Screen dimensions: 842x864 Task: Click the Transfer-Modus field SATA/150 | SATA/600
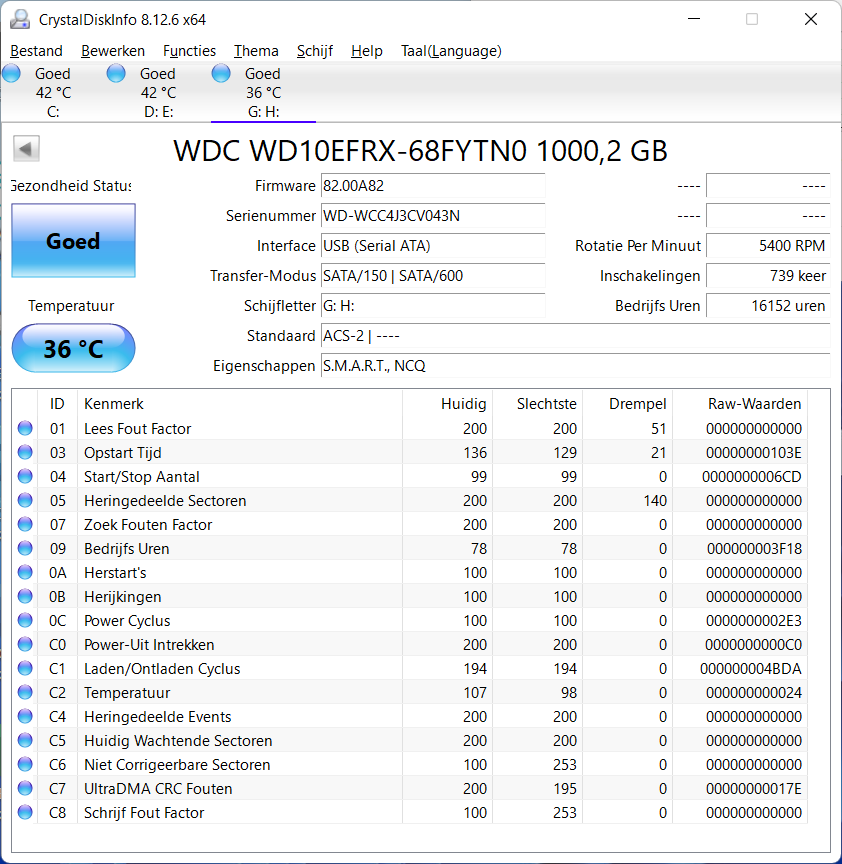[433, 276]
